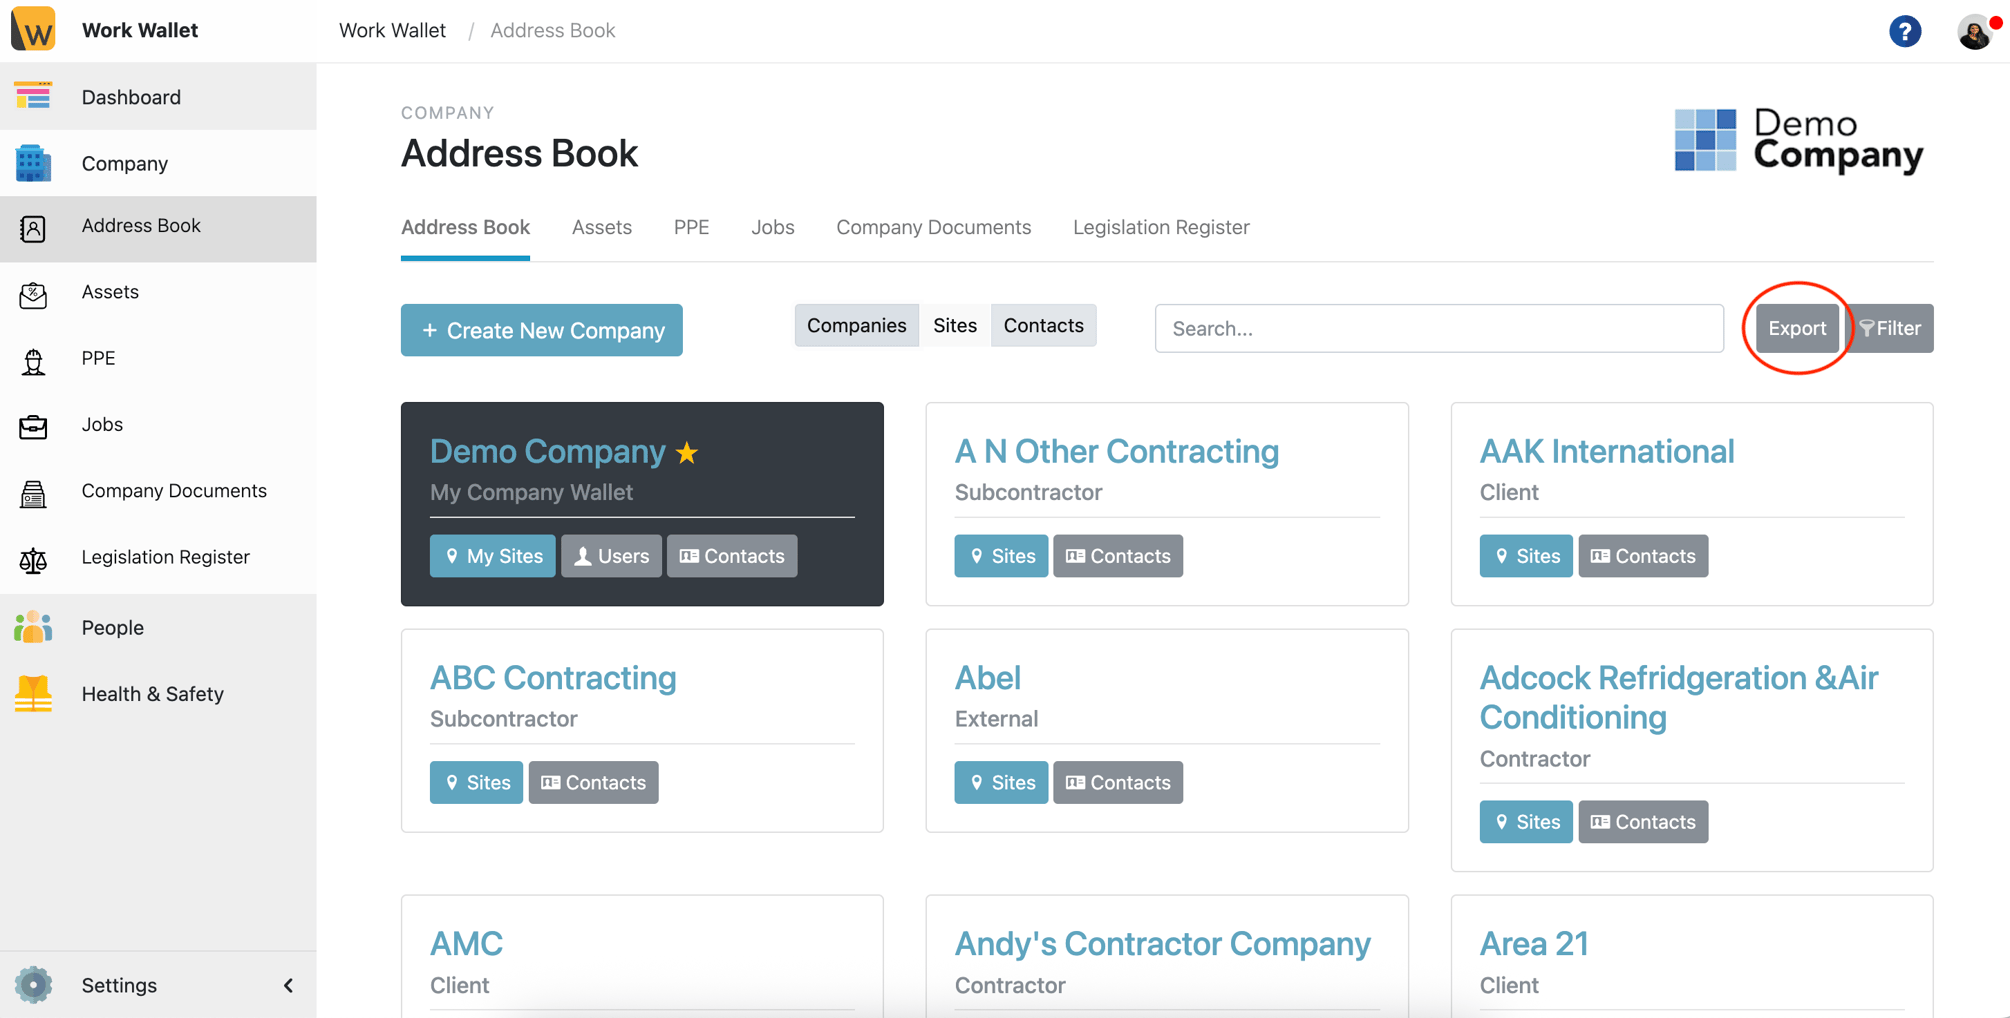2010x1018 pixels.
Task: Switch to the Company Documents tab
Action: tap(933, 227)
